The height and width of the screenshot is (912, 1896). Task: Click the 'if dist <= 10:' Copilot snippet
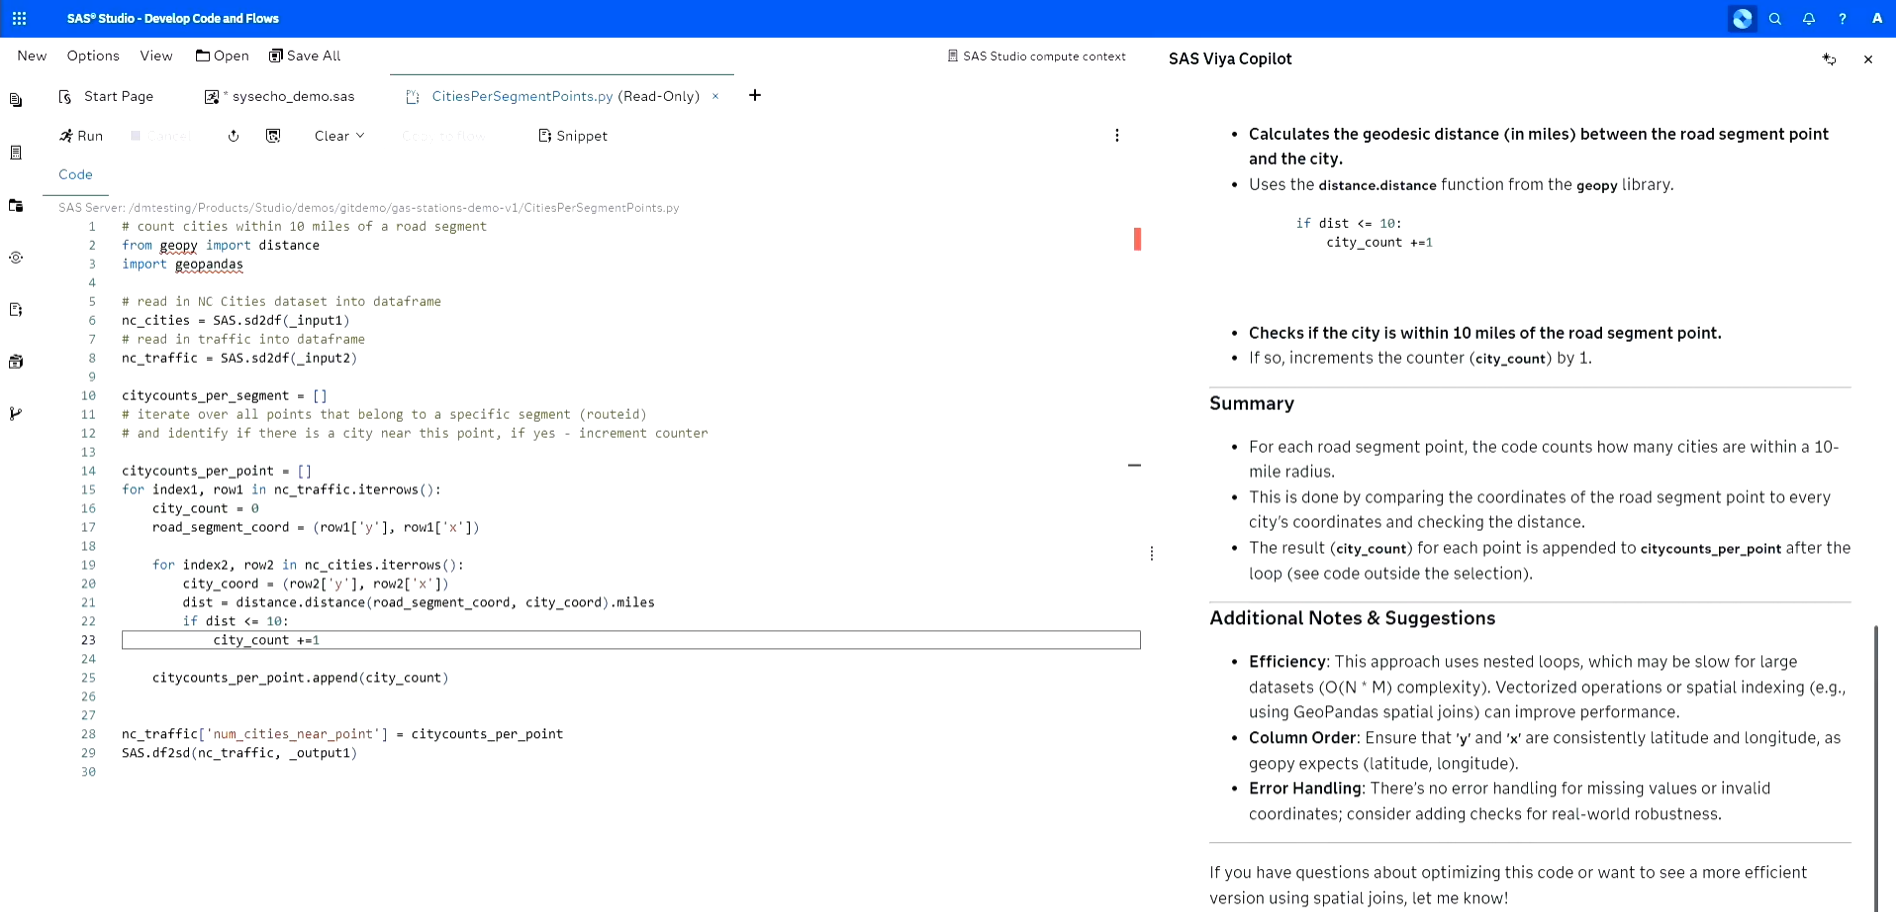click(1349, 223)
